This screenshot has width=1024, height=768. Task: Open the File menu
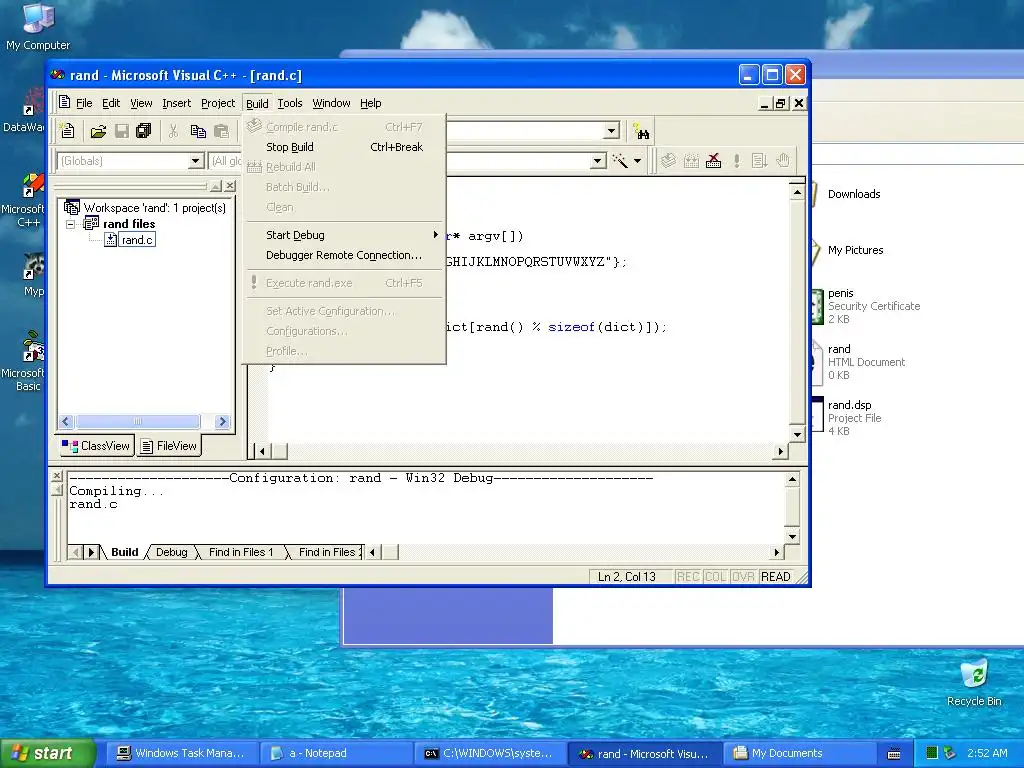point(84,103)
